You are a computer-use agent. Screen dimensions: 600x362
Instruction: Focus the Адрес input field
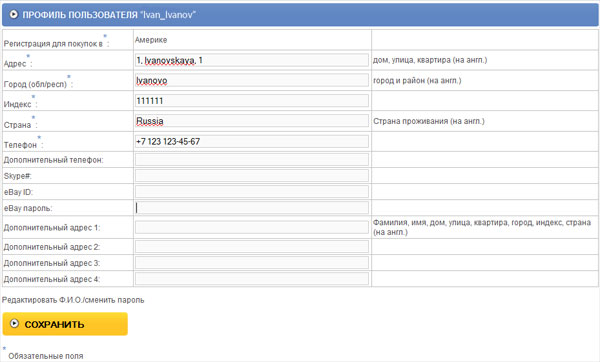tap(252, 60)
